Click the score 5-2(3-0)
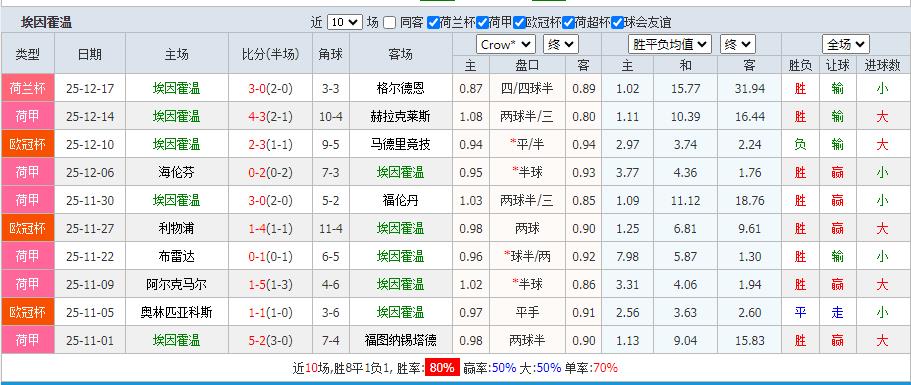Viewport: 911px width, 385px height. 270,340
